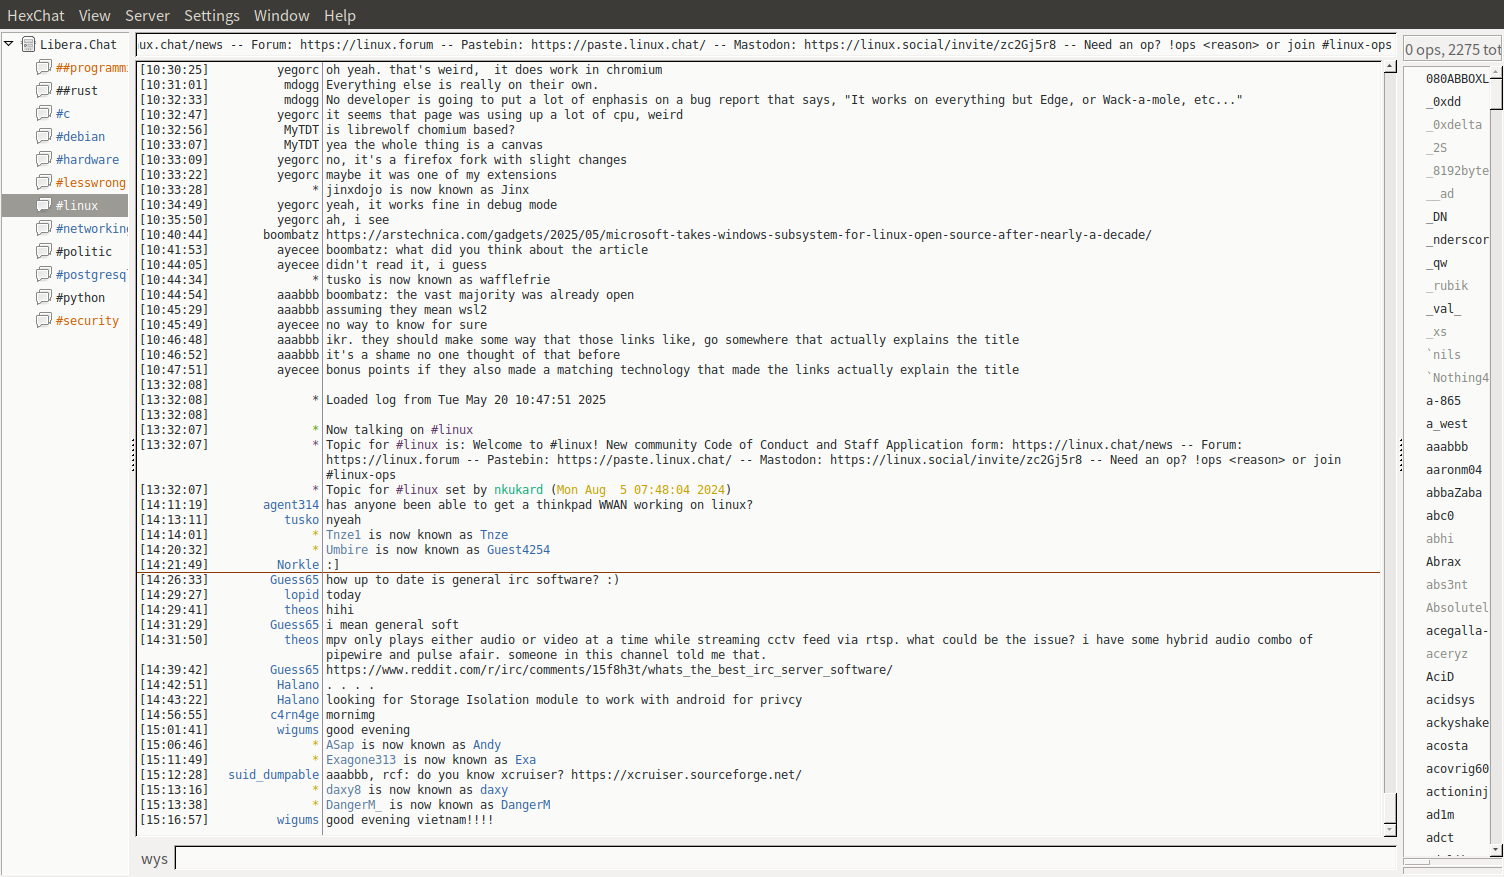Click the #lesswrong channel icon
The height and width of the screenshot is (877, 1504).
(x=44, y=182)
